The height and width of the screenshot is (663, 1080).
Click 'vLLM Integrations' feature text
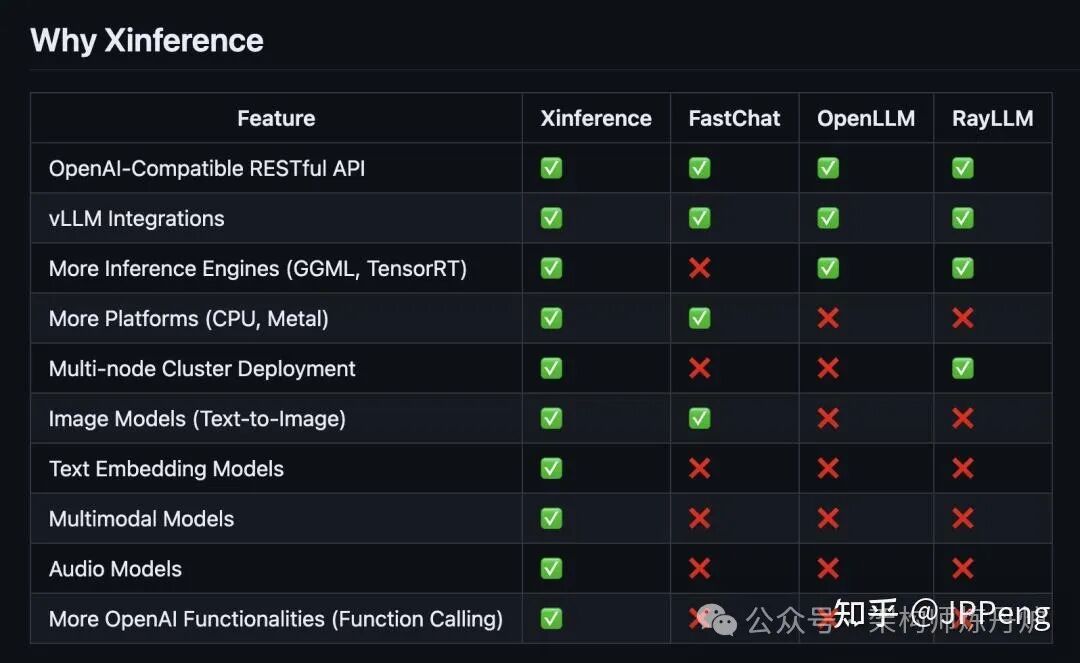pos(136,219)
